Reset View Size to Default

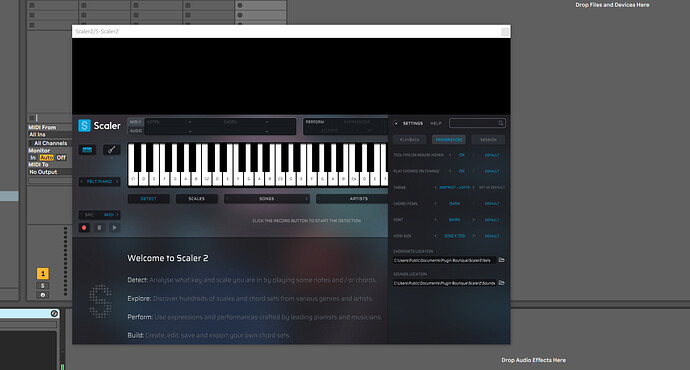click(492, 236)
